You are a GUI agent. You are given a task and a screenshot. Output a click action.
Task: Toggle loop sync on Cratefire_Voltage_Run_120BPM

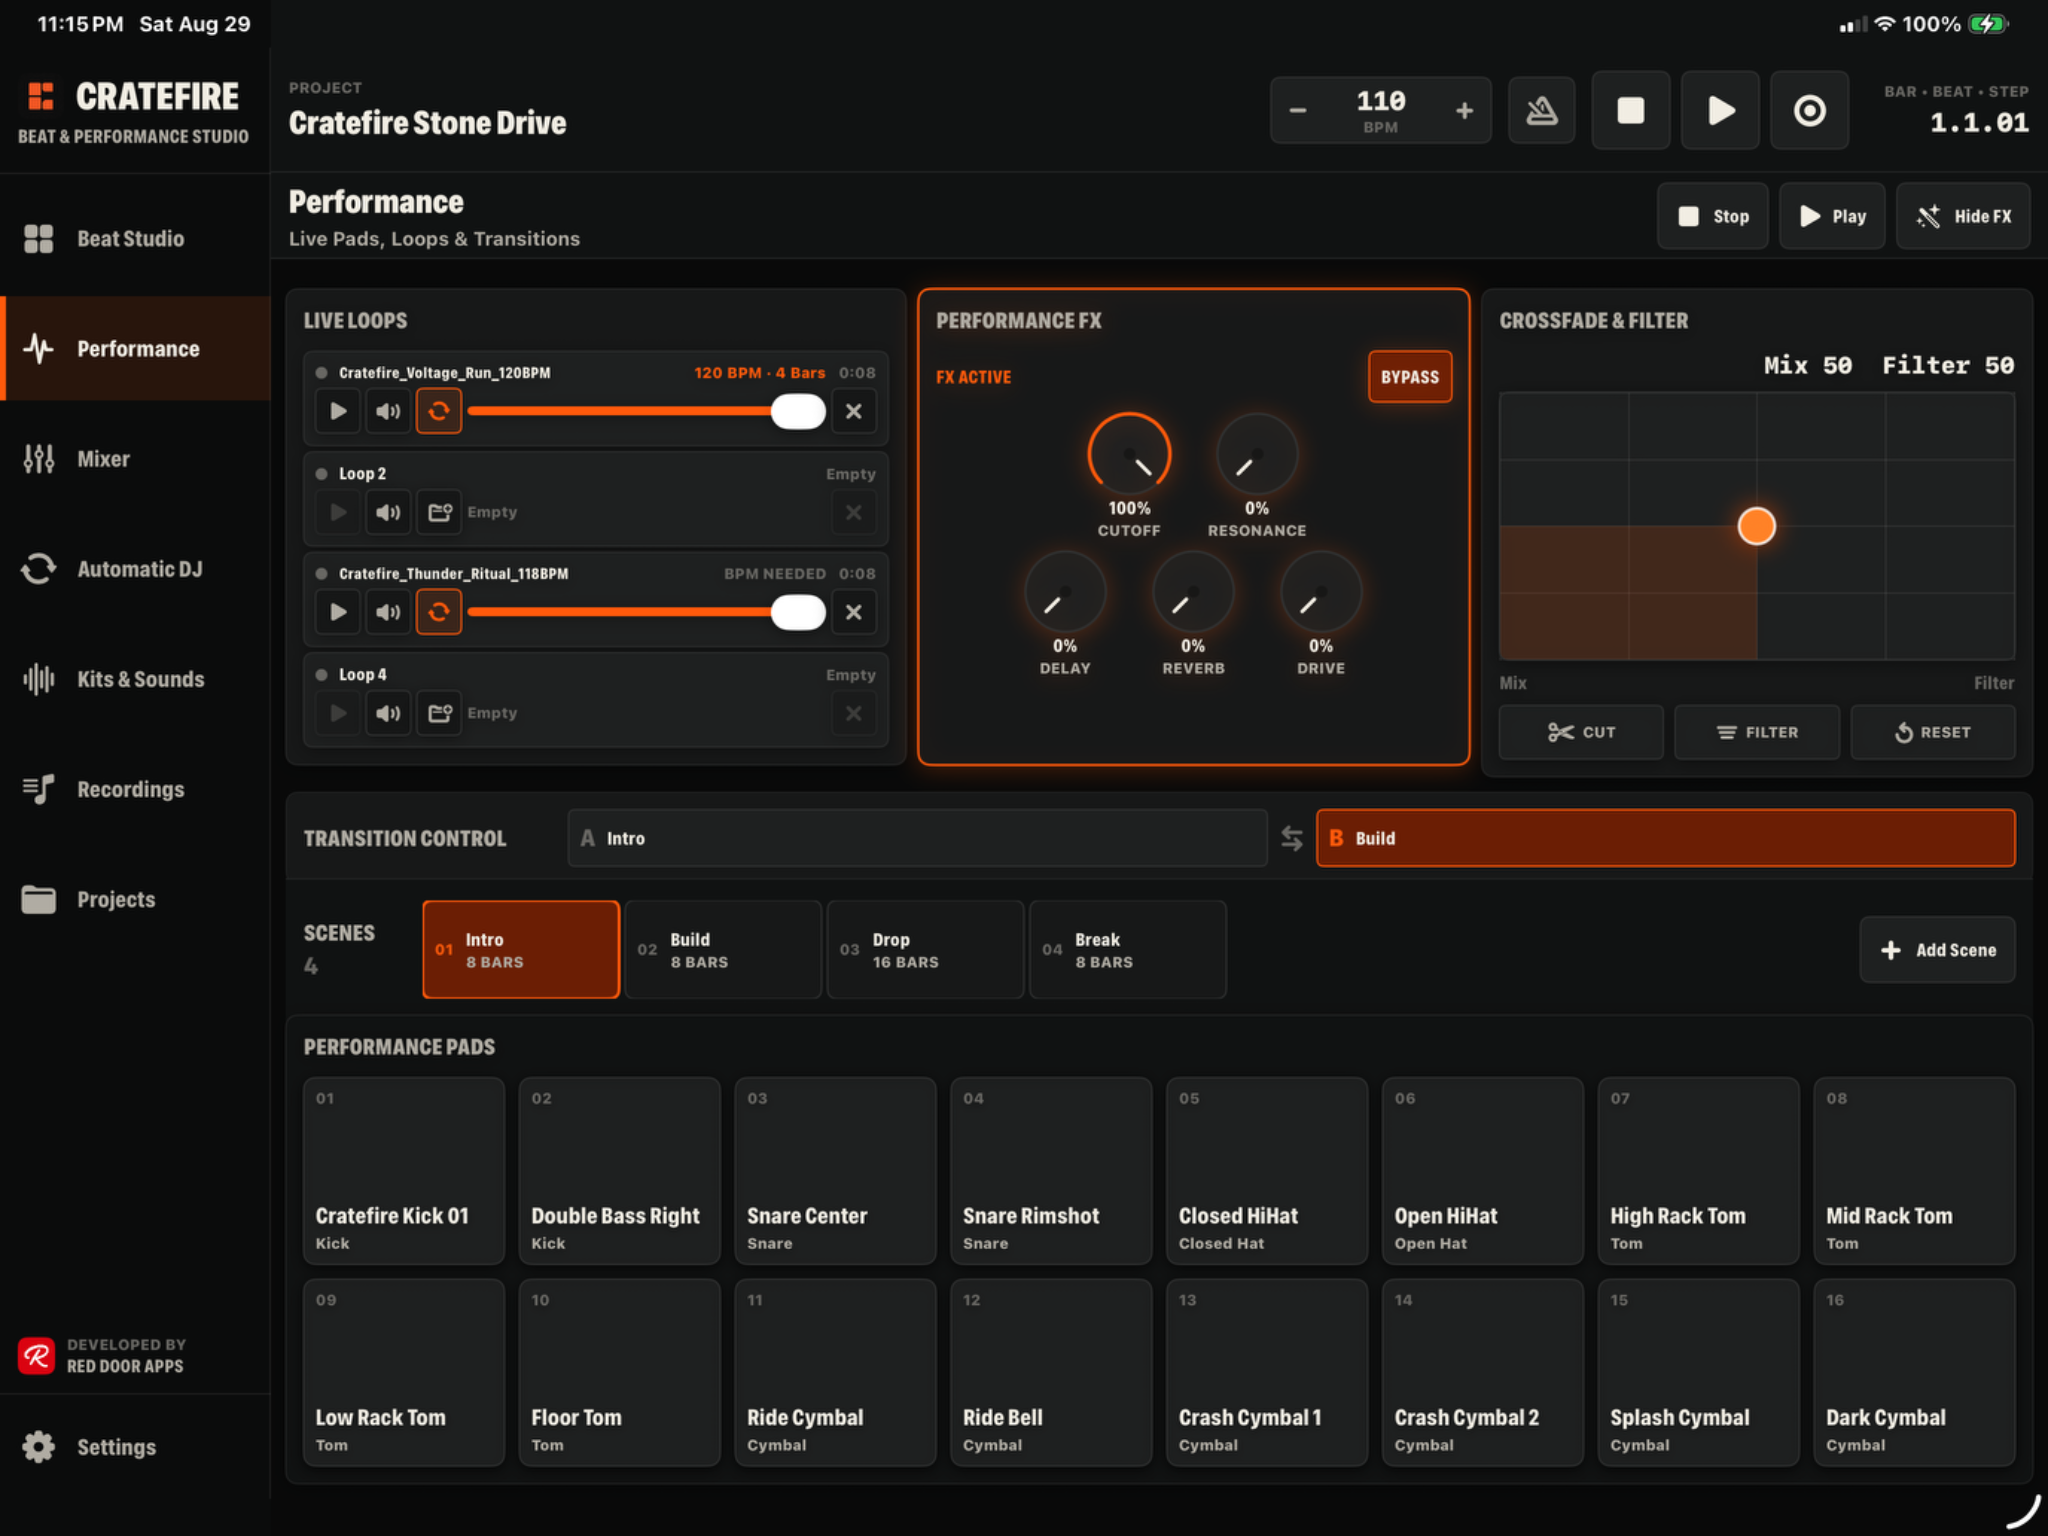click(438, 411)
